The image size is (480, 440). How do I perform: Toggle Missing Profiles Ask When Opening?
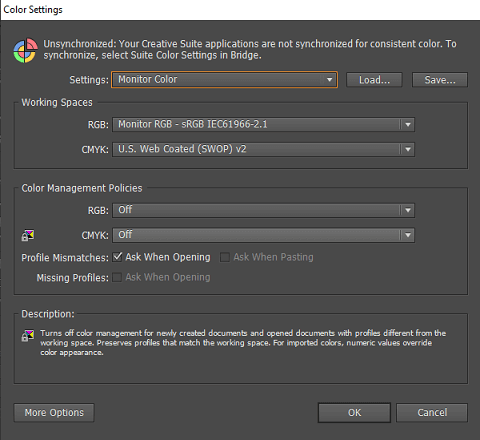[117, 277]
